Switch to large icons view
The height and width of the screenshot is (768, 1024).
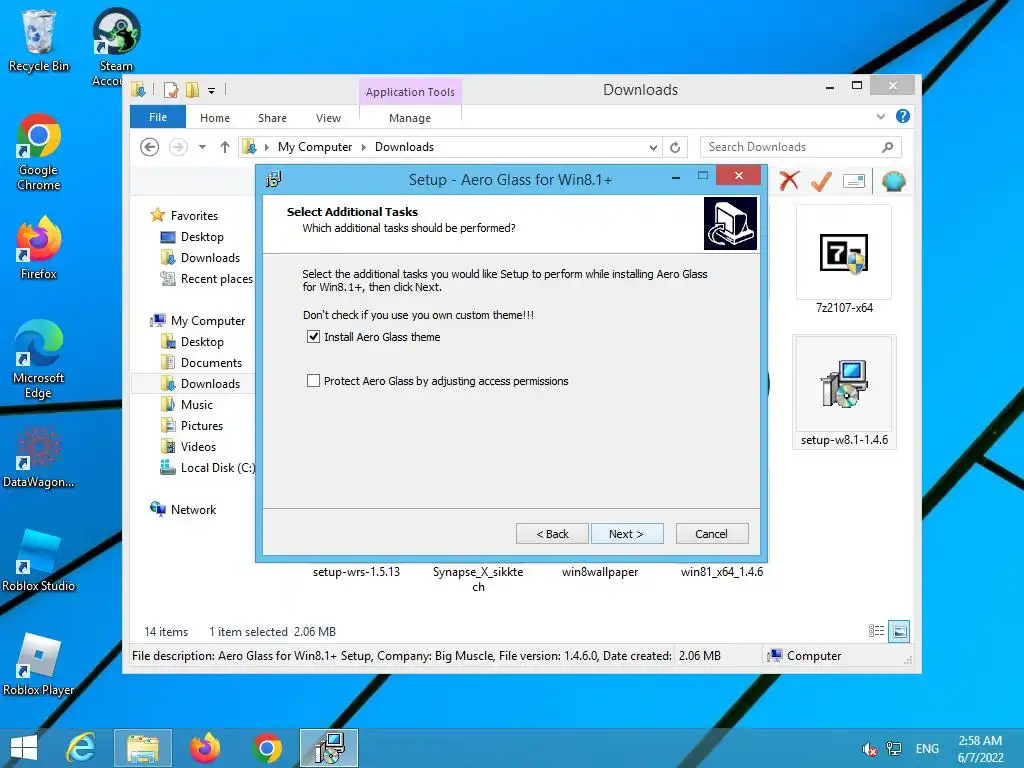click(899, 631)
